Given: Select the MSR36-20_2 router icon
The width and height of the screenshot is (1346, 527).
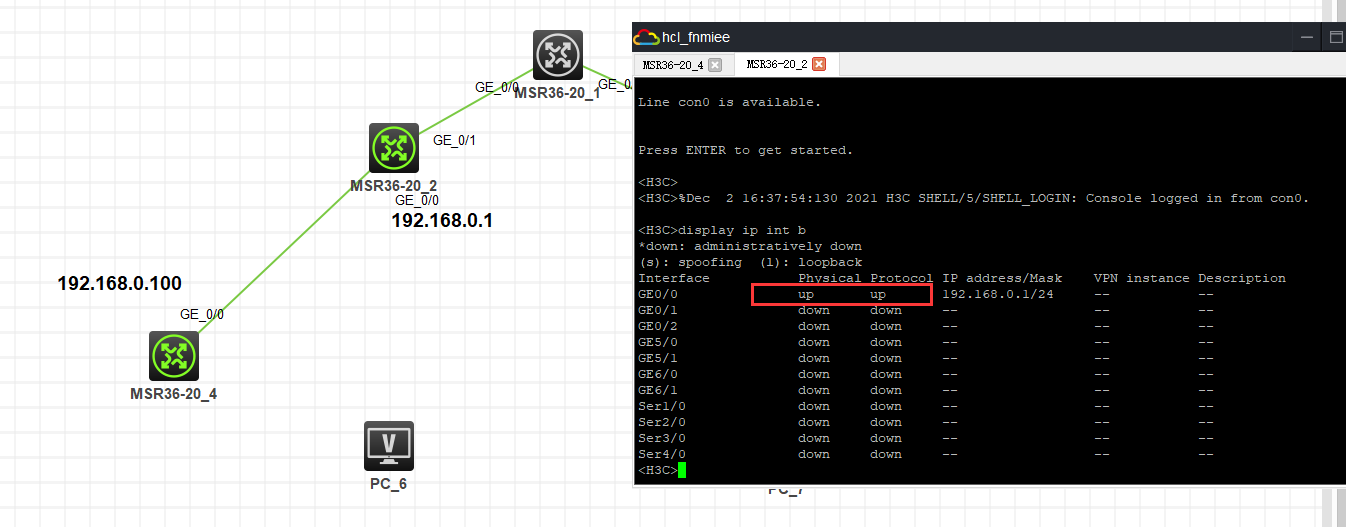Looking at the screenshot, I should point(393,148).
